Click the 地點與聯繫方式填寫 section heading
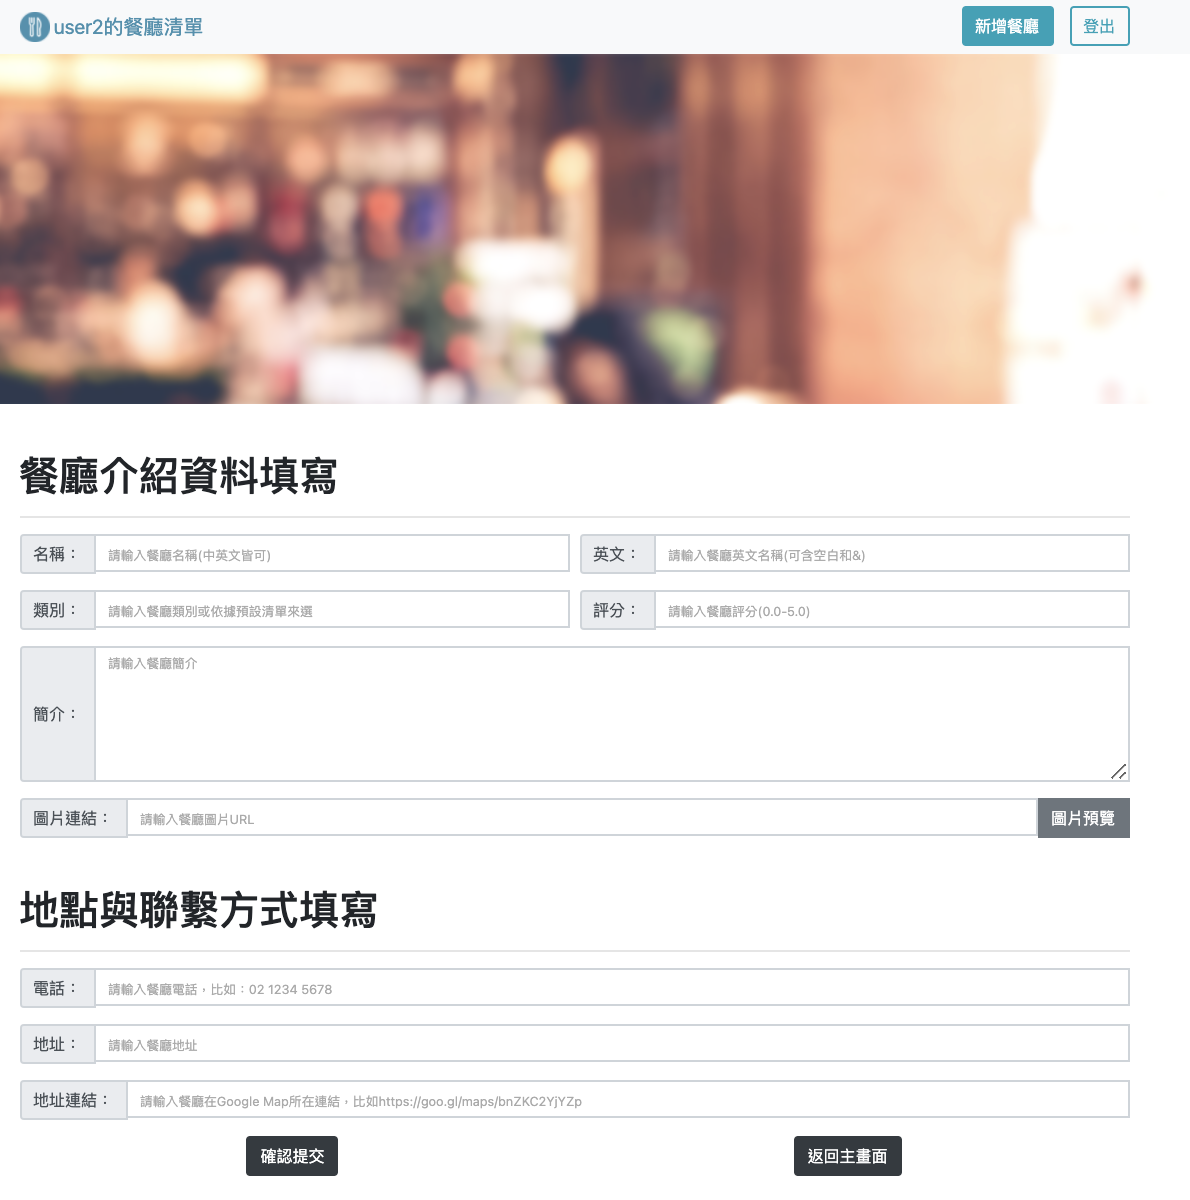Viewport: 1190px width, 1200px height. tap(197, 911)
